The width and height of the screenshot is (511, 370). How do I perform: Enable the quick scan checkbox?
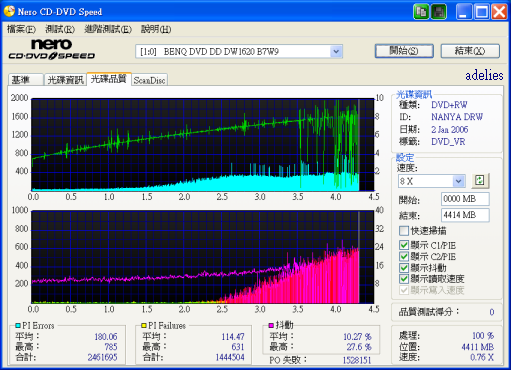[404, 231]
